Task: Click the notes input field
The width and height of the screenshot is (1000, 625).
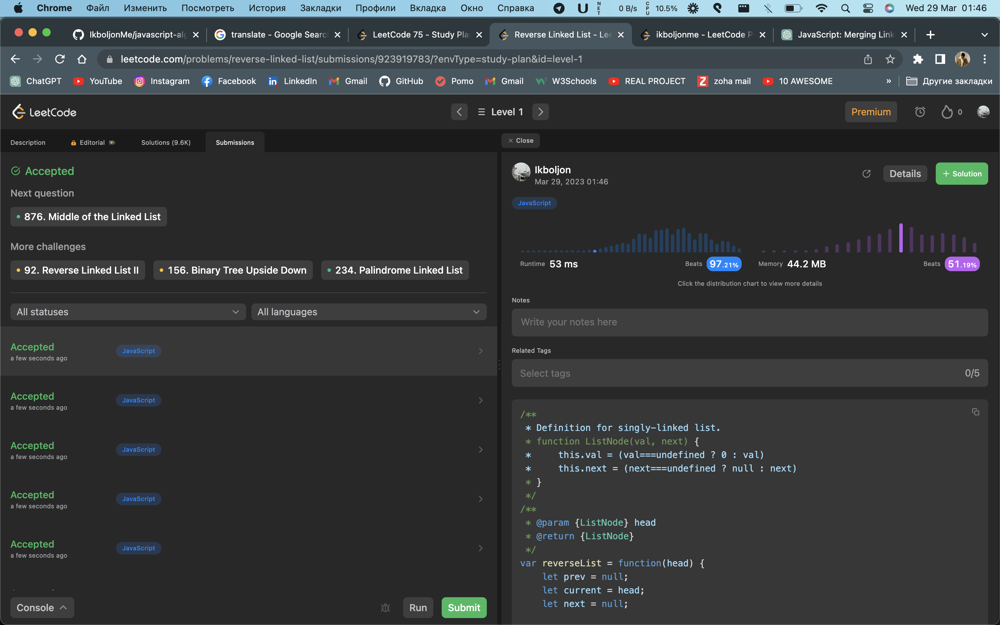Action: (748, 322)
